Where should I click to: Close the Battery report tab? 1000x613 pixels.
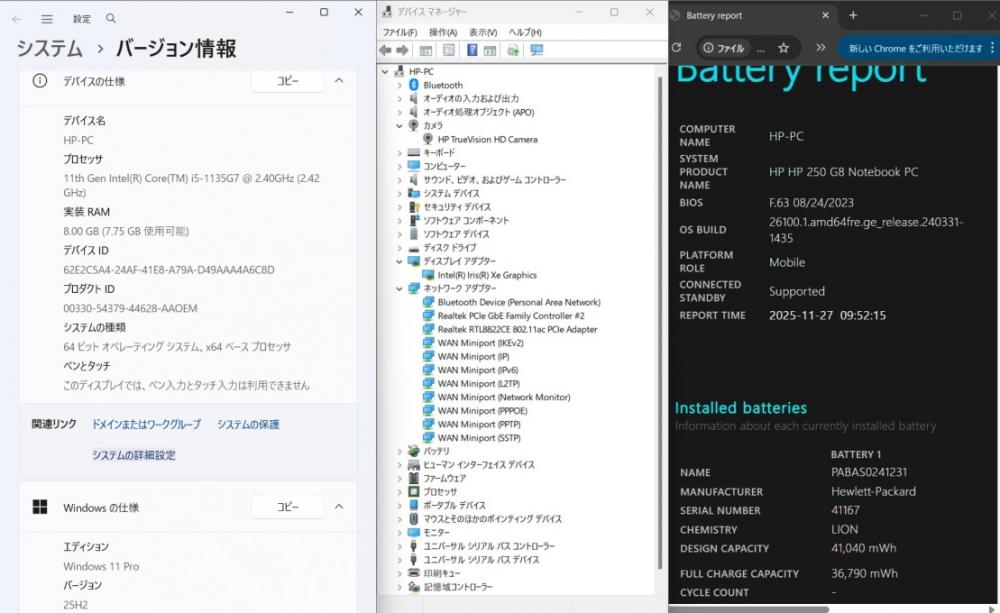tap(825, 15)
